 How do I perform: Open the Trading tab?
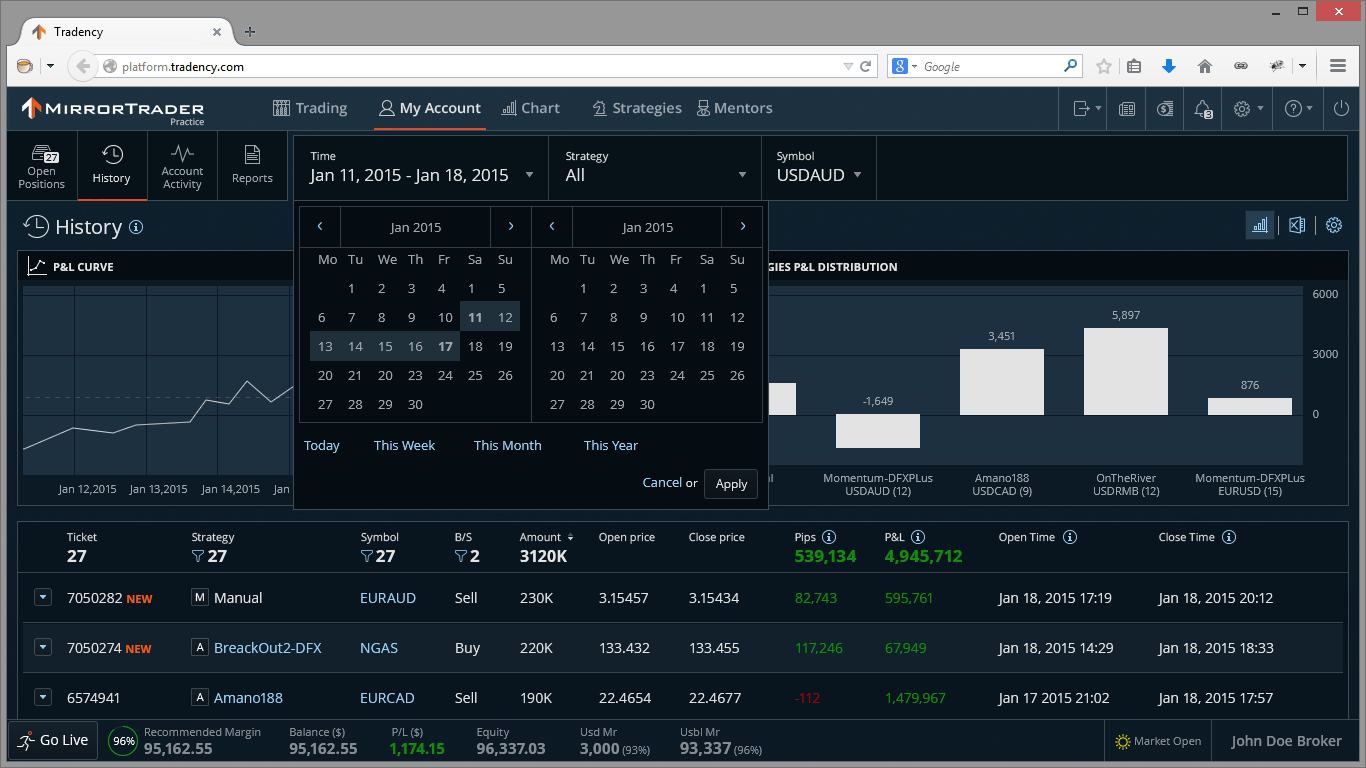pyautogui.click(x=310, y=108)
